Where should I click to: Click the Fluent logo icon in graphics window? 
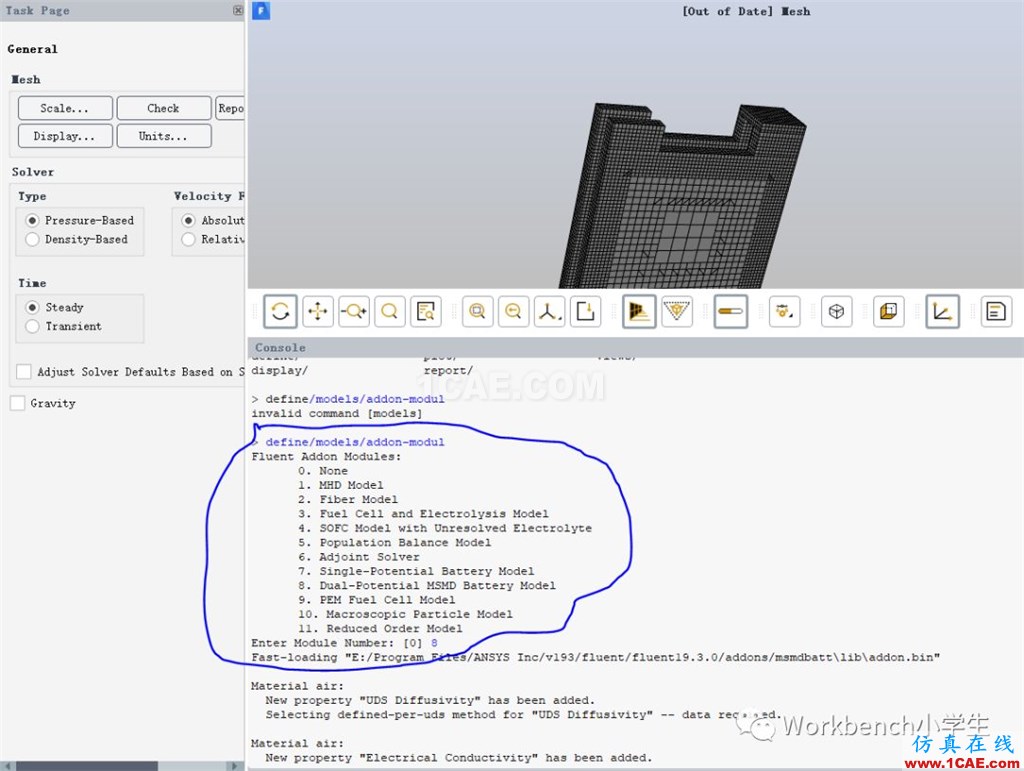click(x=261, y=10)
